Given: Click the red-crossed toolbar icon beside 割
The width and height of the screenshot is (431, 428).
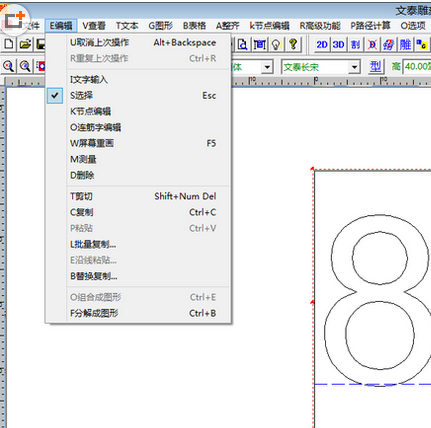Looking at the screenshot, I should [x=372, y=44].
